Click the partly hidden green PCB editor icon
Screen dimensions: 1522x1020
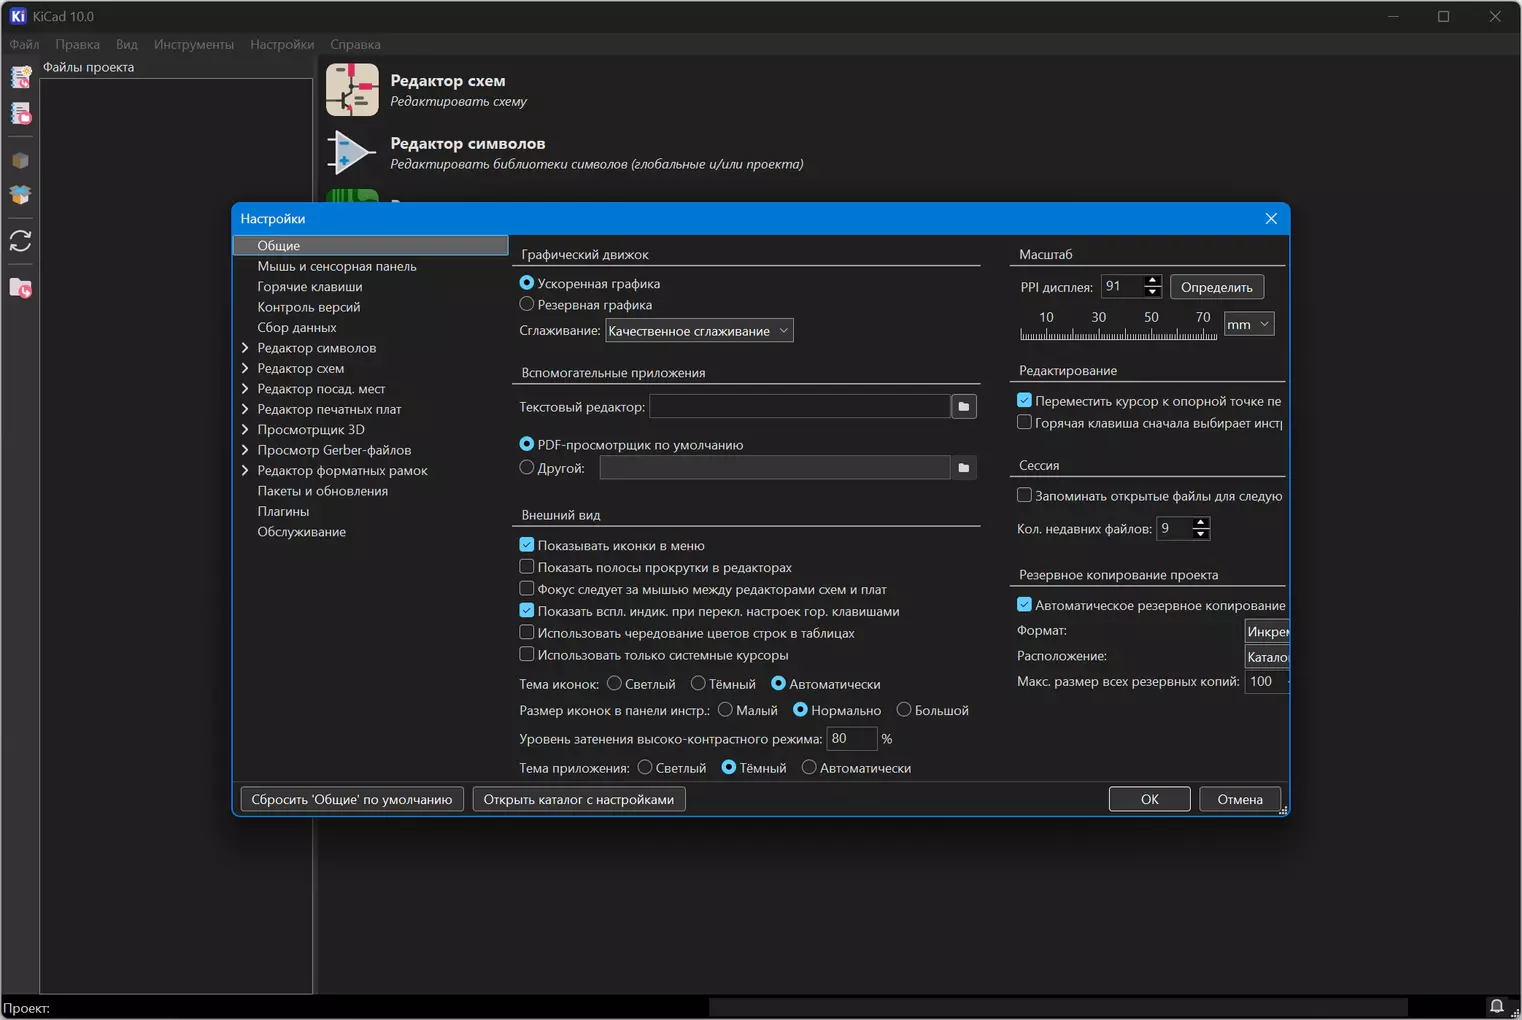pyautogui.click(x=352, y=195)
